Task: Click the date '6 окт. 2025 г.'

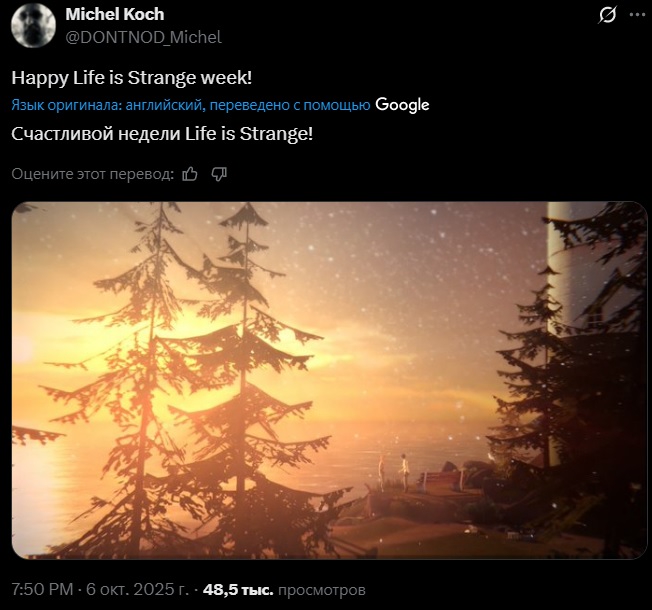Action: pos(137,589)
